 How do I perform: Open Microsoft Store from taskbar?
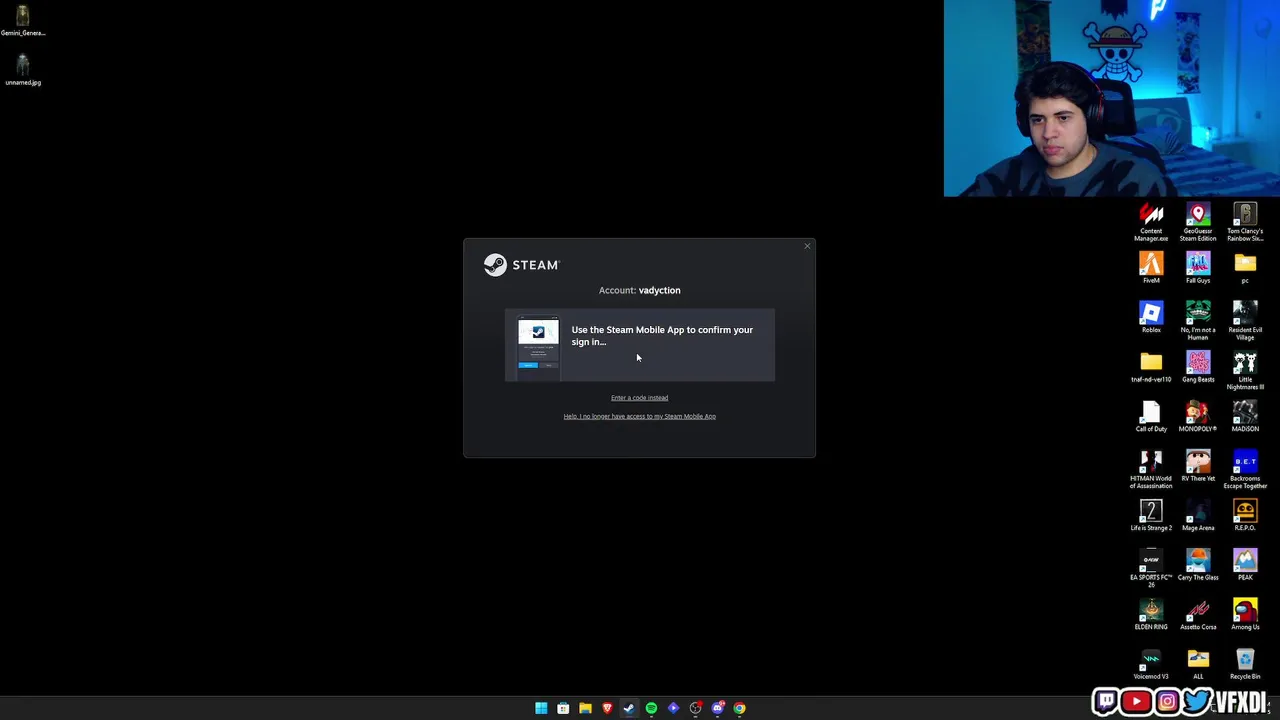563,708
